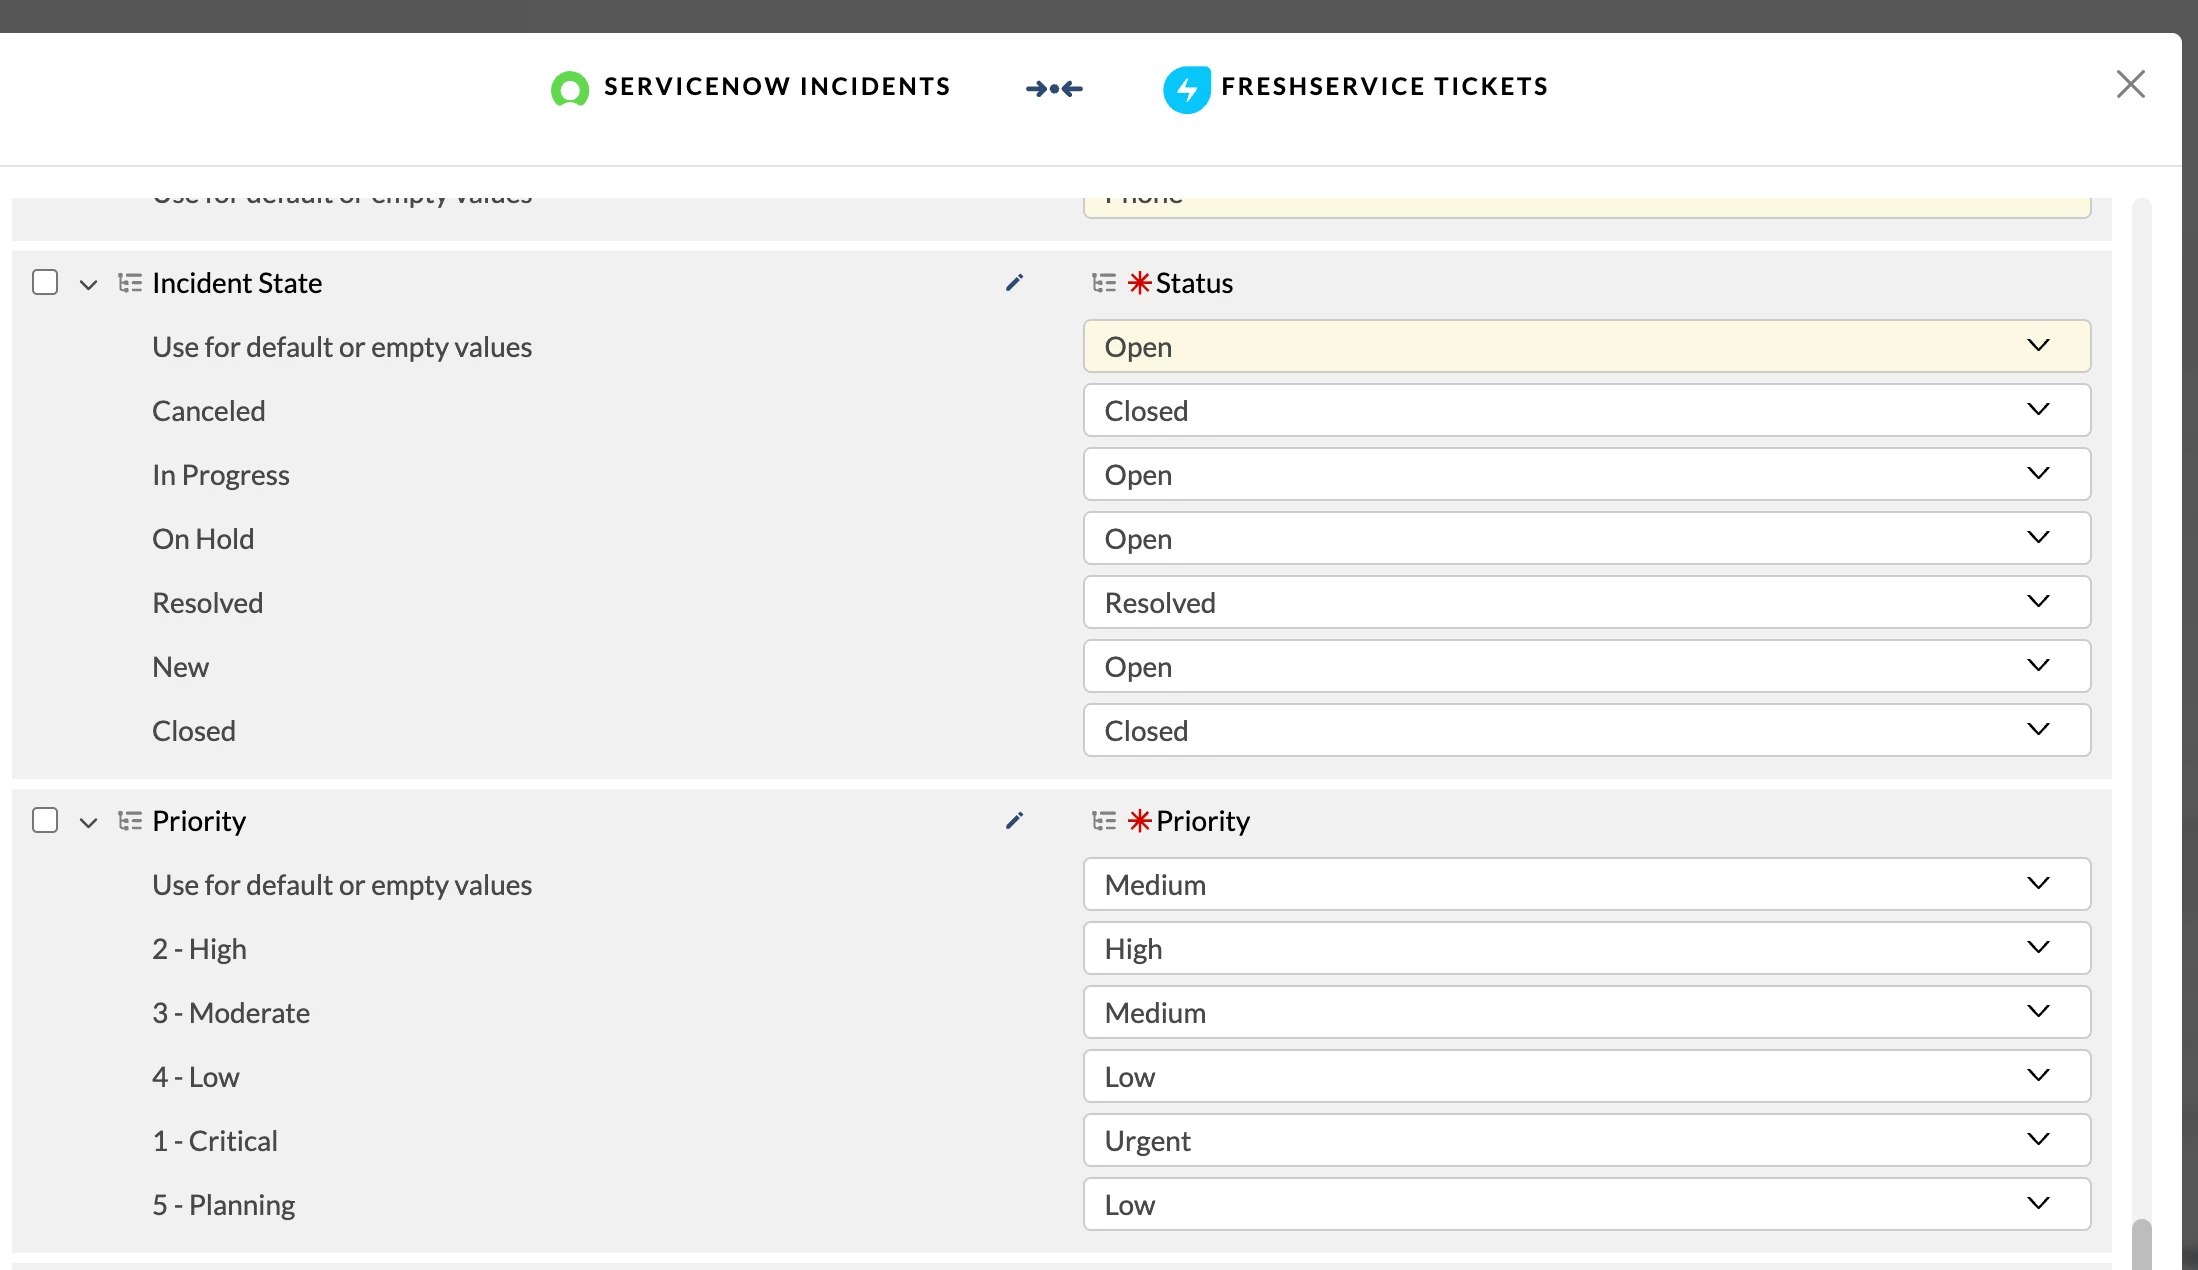Open dropdown for 1 - Critical priority
2198x1270 pixels.
coord(1587,1140)
